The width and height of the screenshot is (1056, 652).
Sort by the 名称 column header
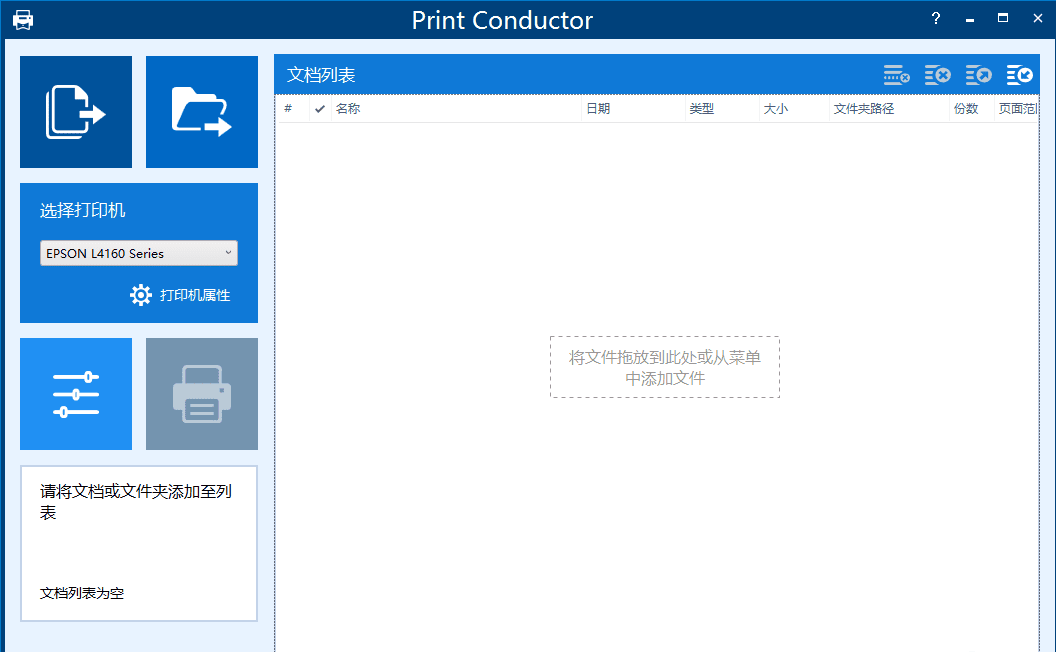[456, 108]
